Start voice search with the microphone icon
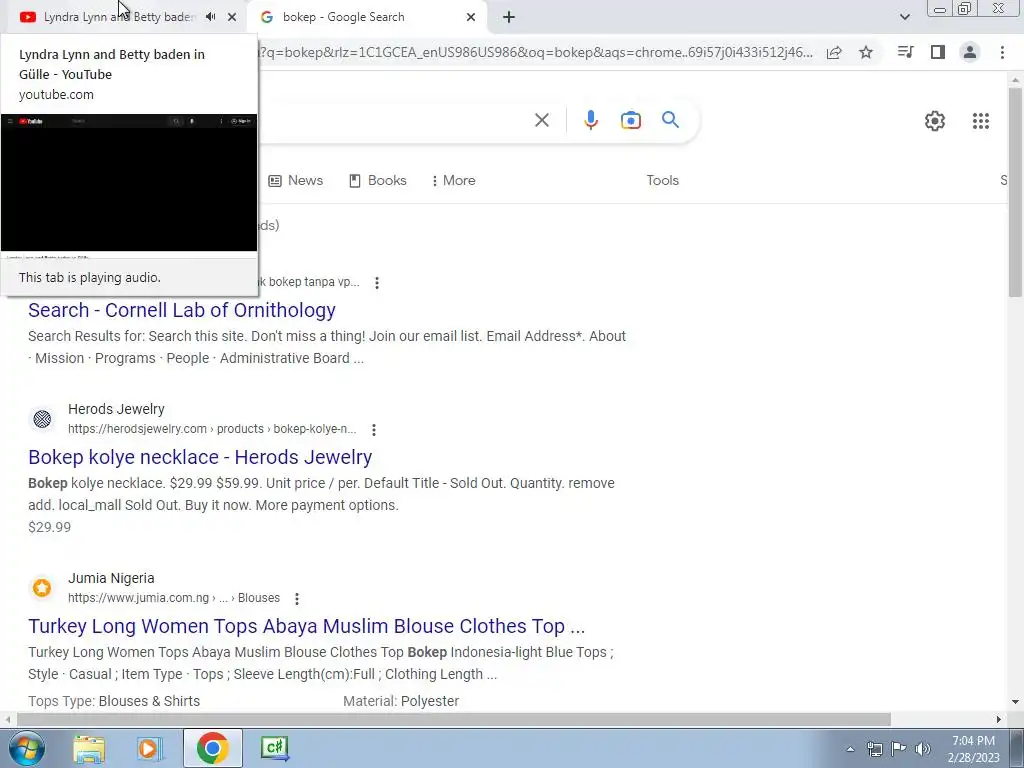This screenshot has width=1024, height=768. pyautogui.click(x=590, y=120)
